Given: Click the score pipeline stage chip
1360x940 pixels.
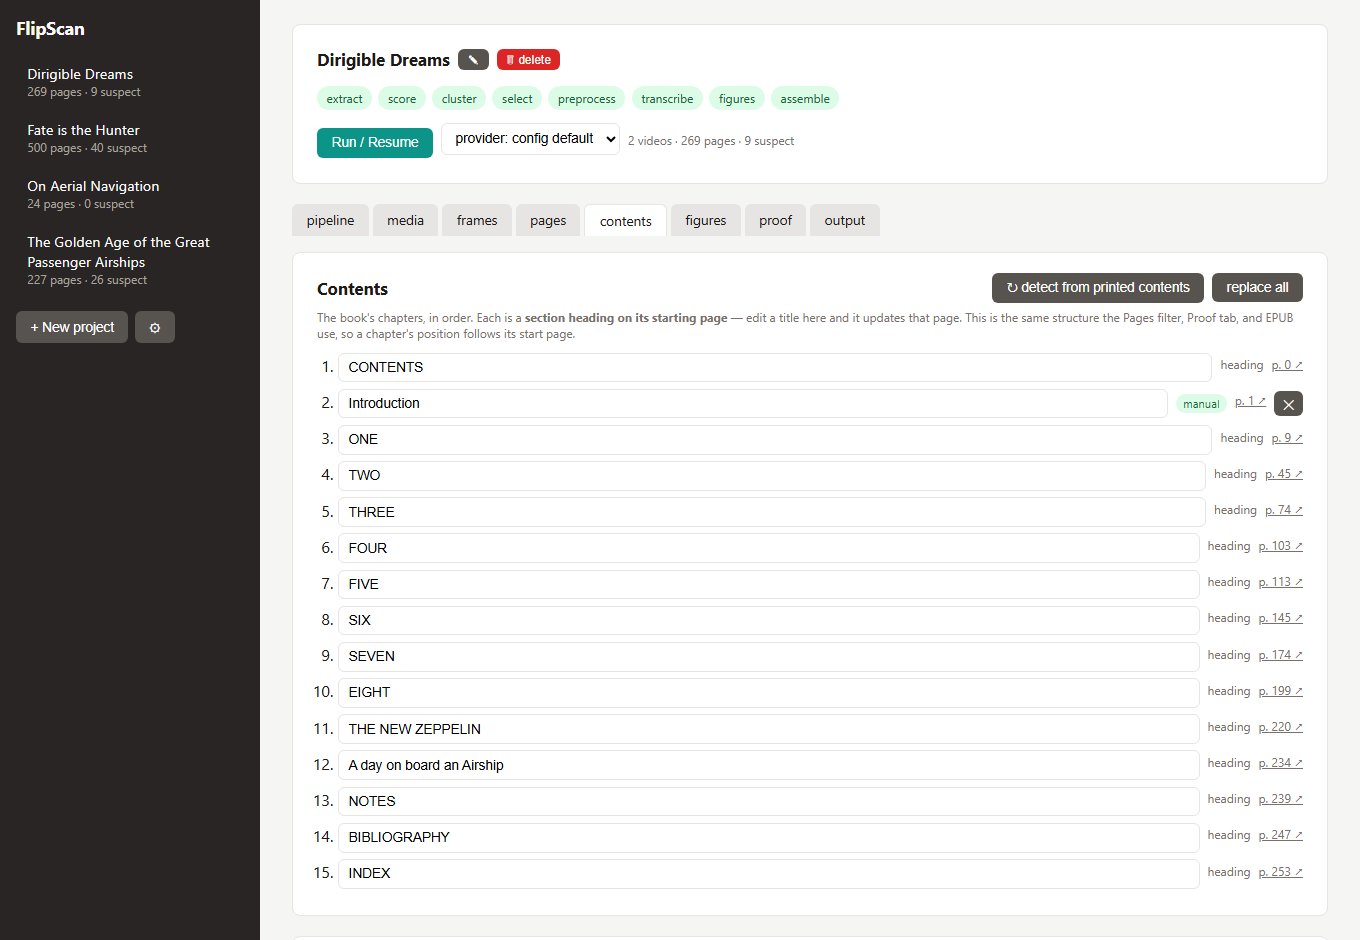Looking at the screenshot, I should 402,99.
